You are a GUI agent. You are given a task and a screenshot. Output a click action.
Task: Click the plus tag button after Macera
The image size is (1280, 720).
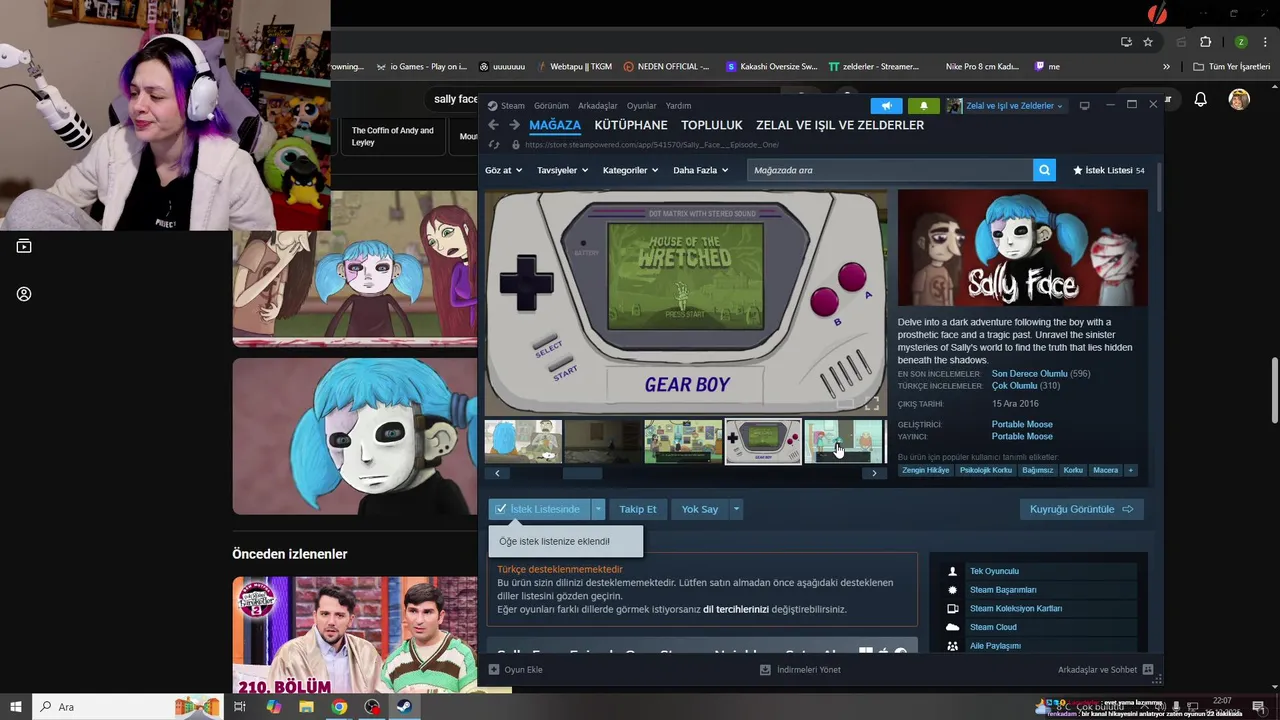(x=1131, y=470)
